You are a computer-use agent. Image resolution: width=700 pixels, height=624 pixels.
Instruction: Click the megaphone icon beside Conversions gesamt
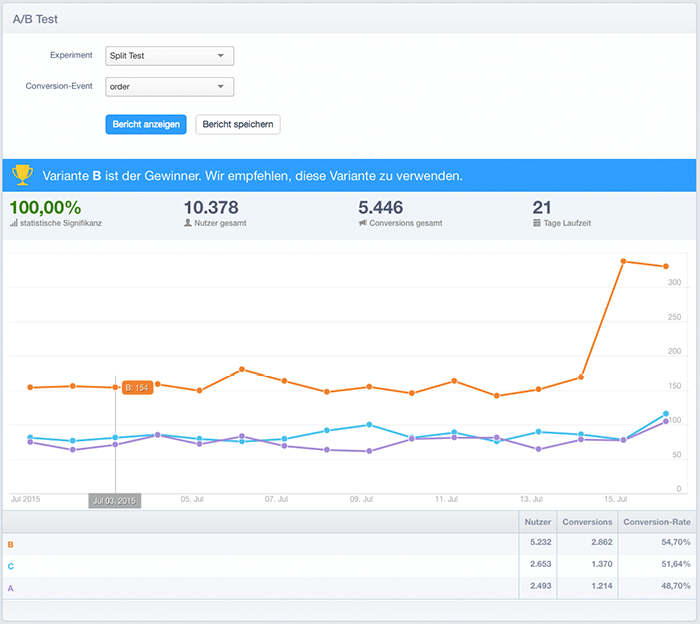click(362, 222)
